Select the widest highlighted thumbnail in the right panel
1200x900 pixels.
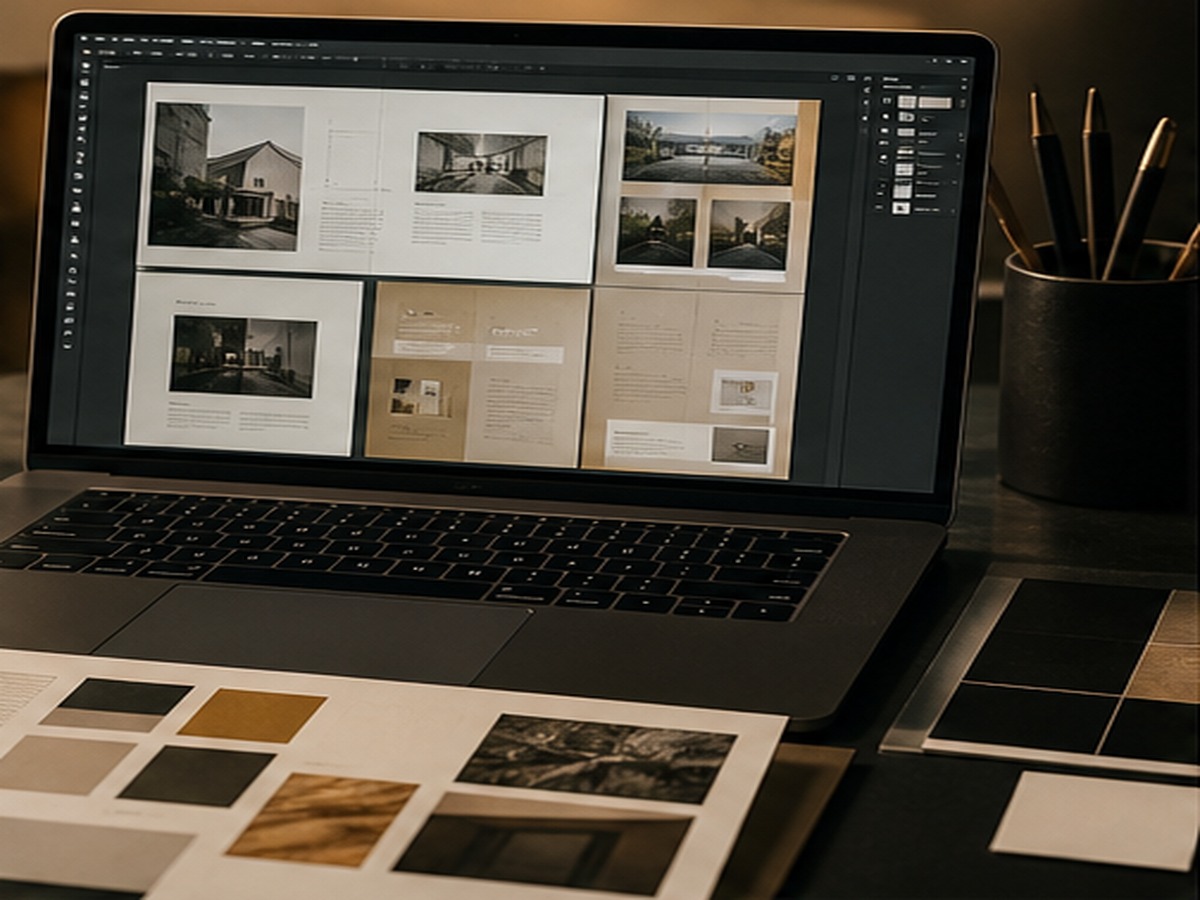935,102
